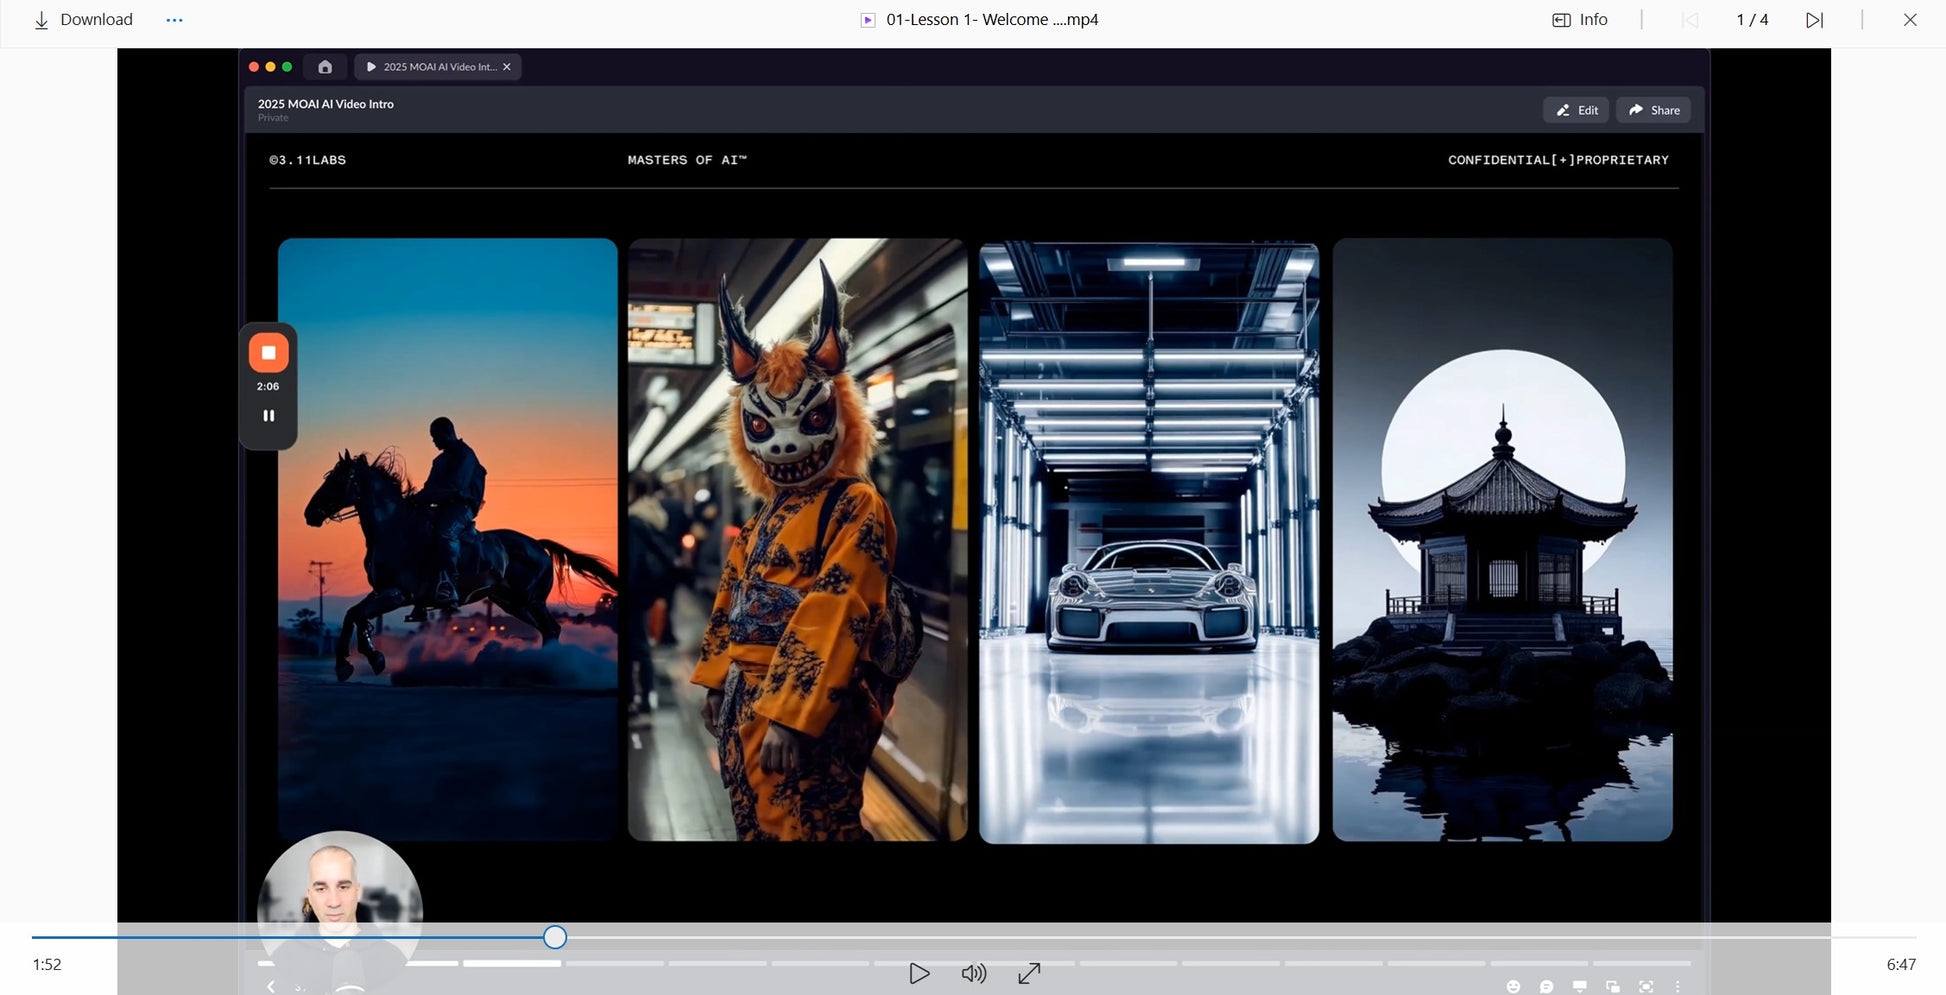Screen dimensions: 1946x995
Task: Select the horse rider silhouette thumbnail
Action: coord(447,539)
